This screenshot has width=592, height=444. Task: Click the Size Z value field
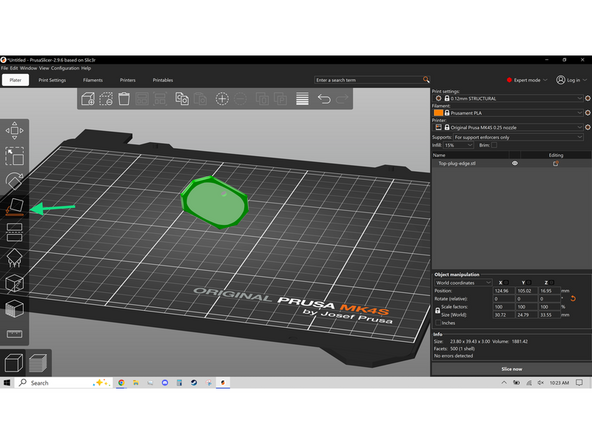[549, 314]
